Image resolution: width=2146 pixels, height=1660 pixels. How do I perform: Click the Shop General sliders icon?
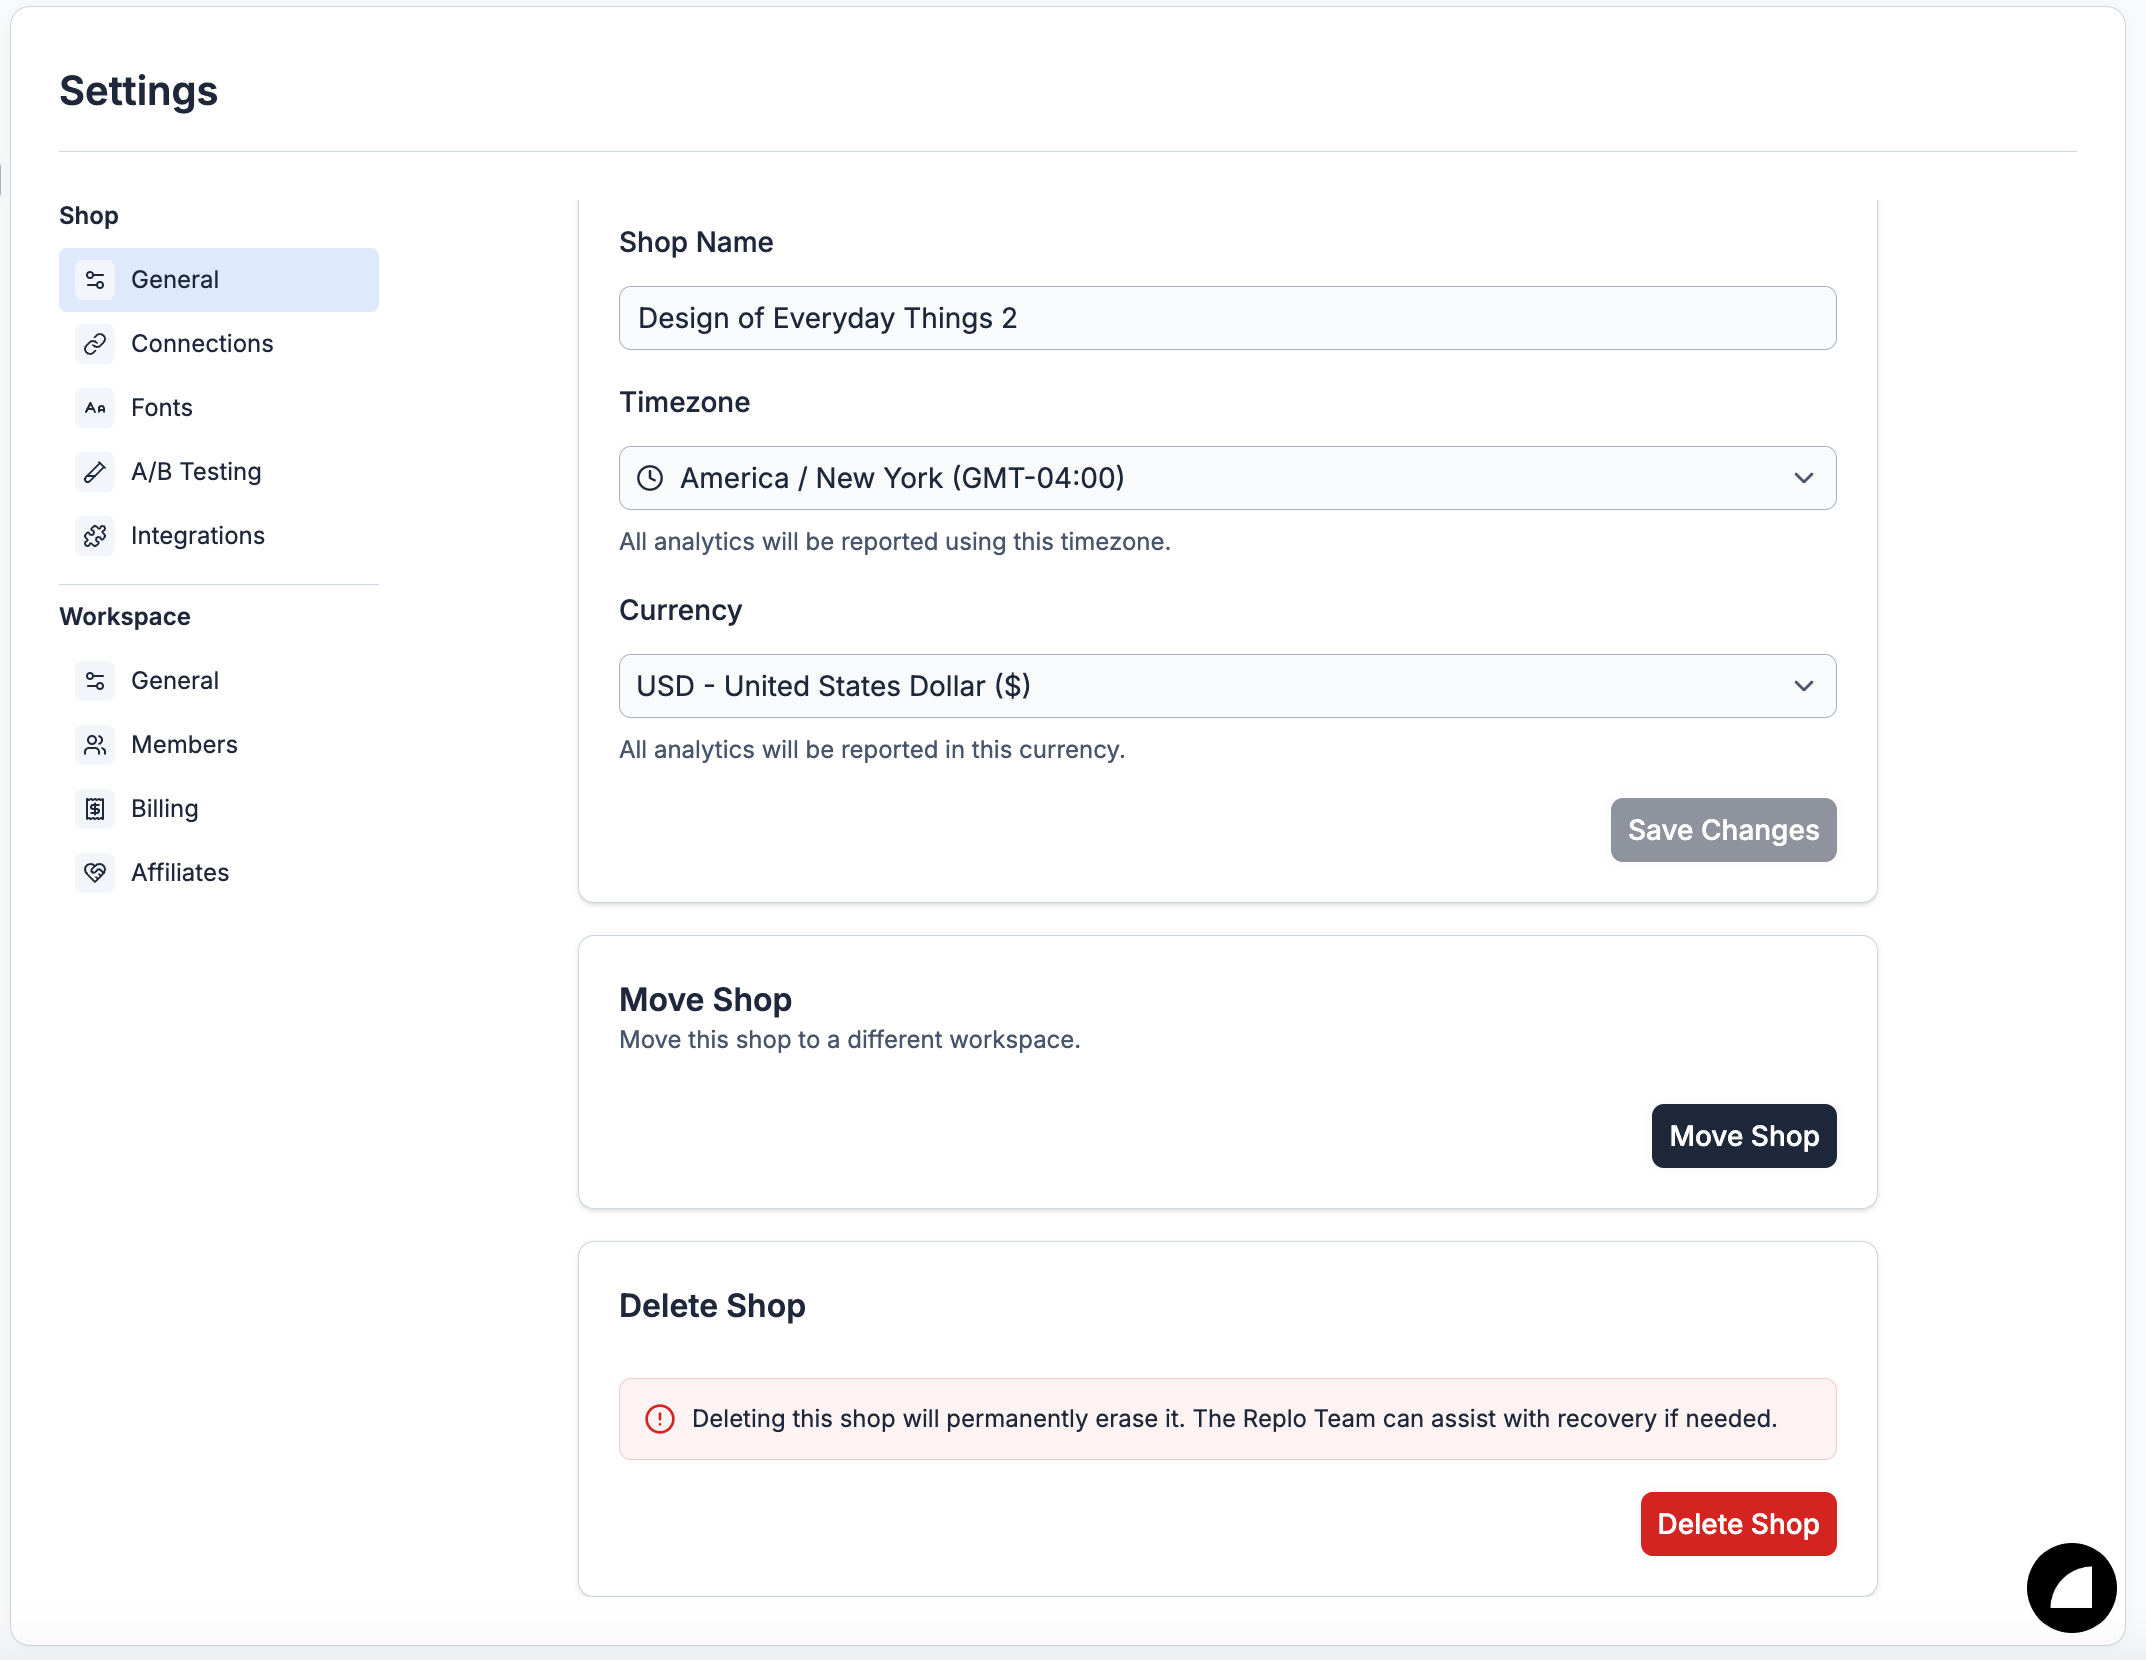click(95, 280)
